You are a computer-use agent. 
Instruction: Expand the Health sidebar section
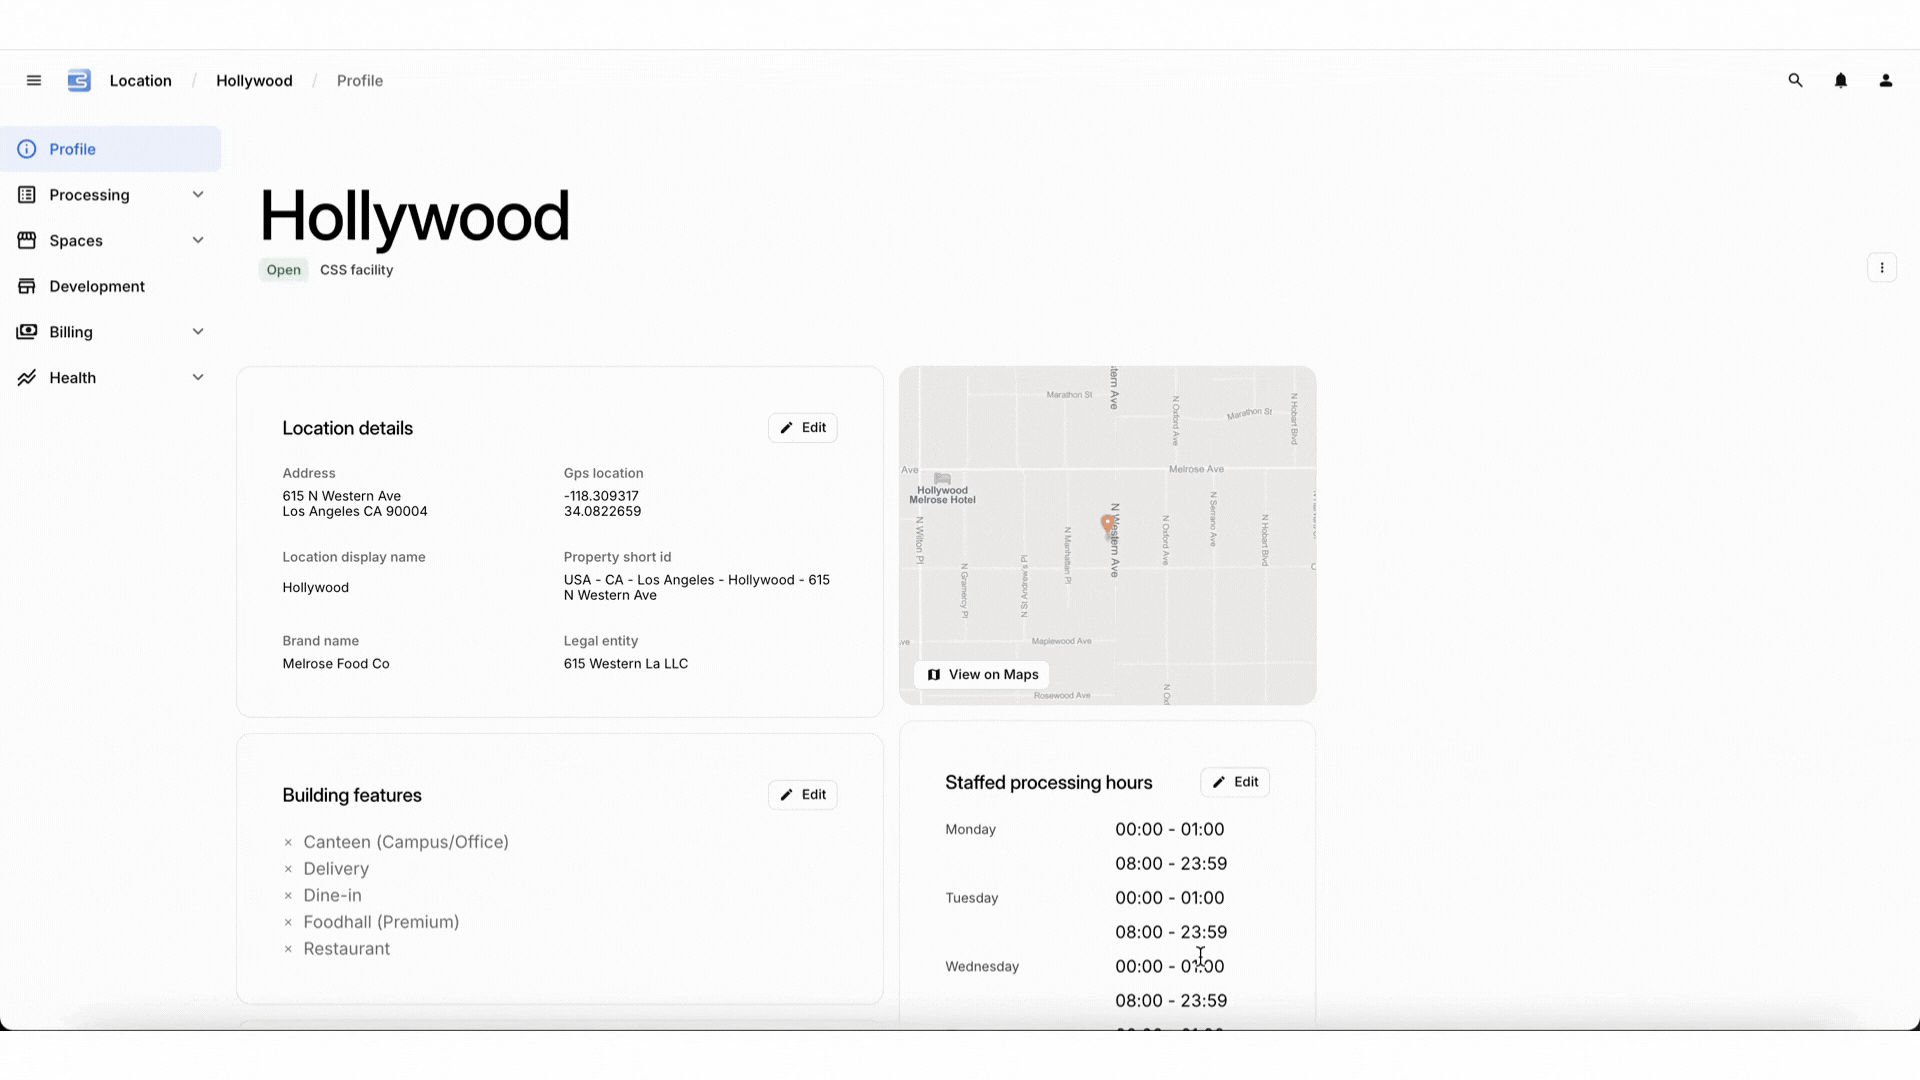(x=198, y=378)
